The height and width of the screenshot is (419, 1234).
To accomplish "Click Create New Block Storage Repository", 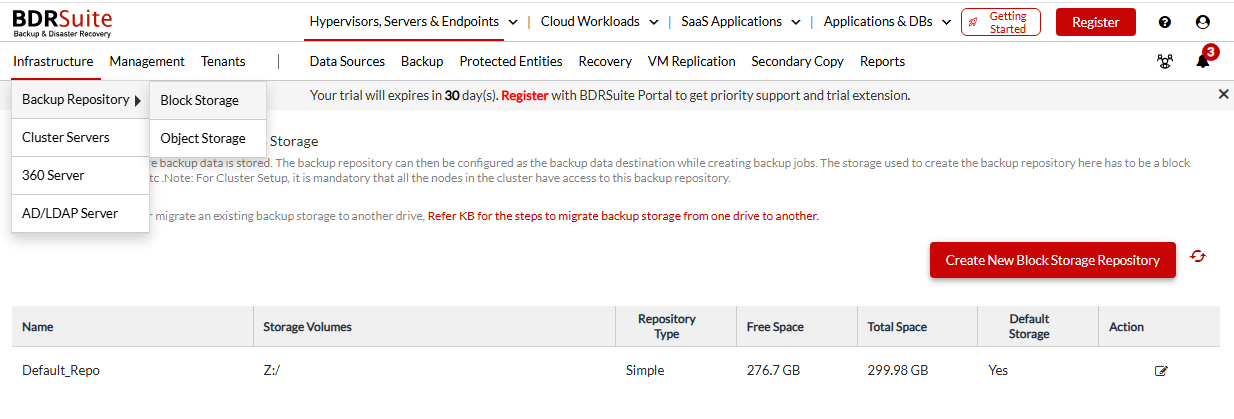I will point(1052,260).
